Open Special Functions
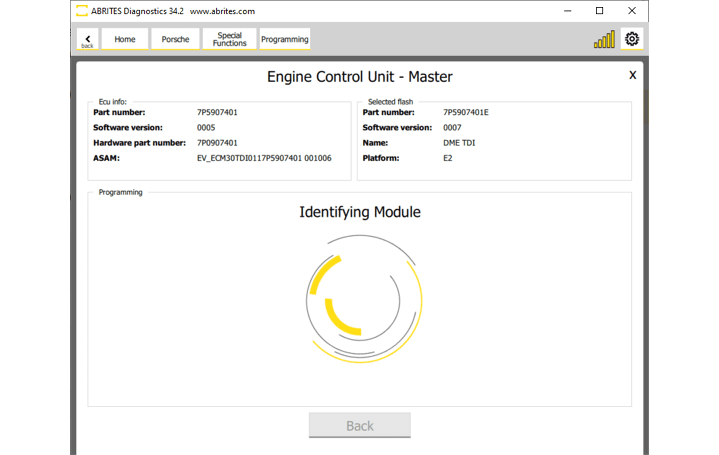Viewport: 719px width, 455px height. tap(229, 39)
